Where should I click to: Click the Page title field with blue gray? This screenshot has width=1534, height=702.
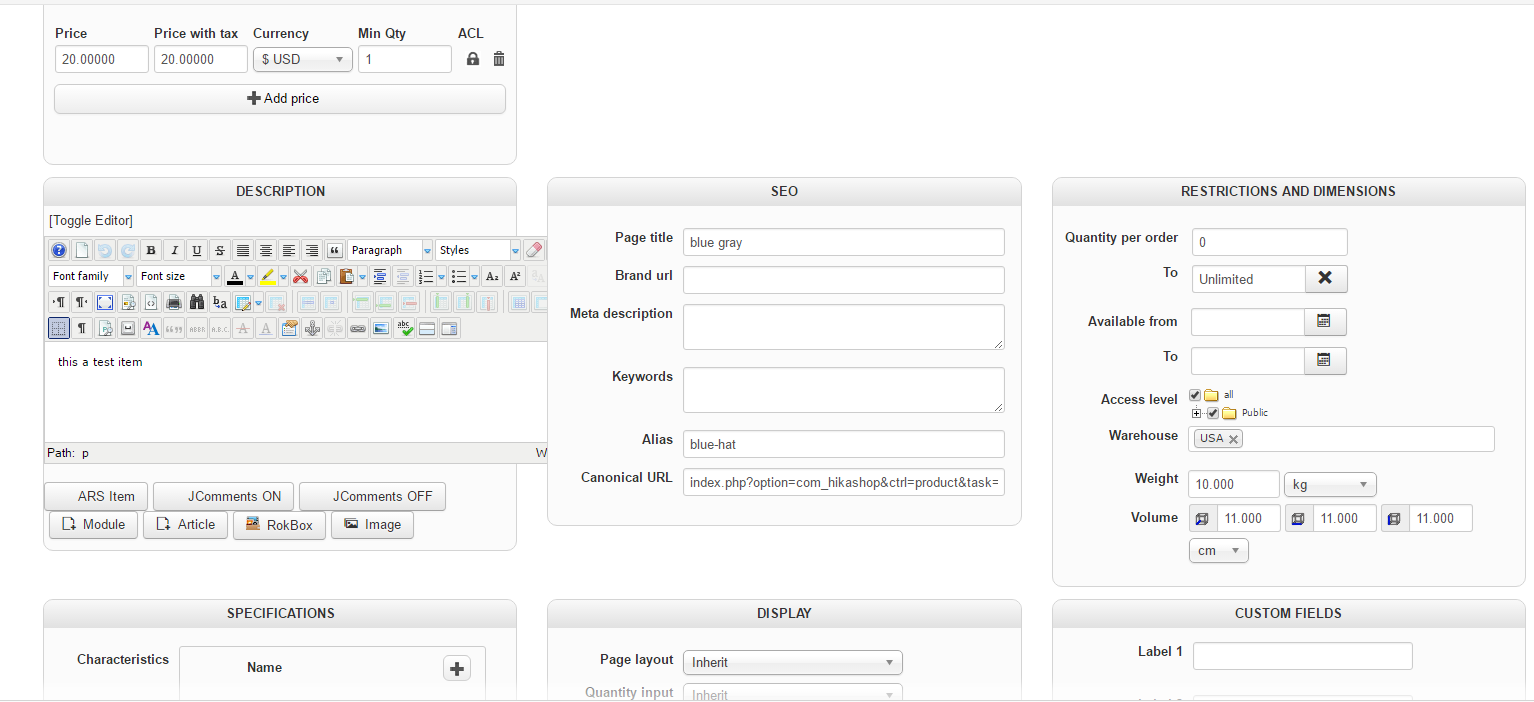(844, 242)
